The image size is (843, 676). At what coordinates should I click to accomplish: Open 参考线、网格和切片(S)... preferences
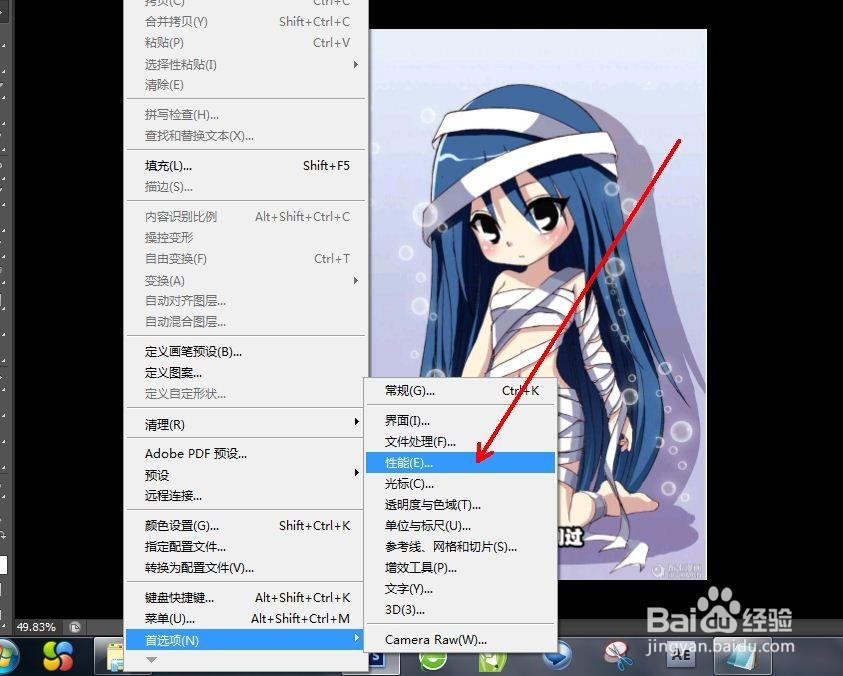[x=460, y=546]
